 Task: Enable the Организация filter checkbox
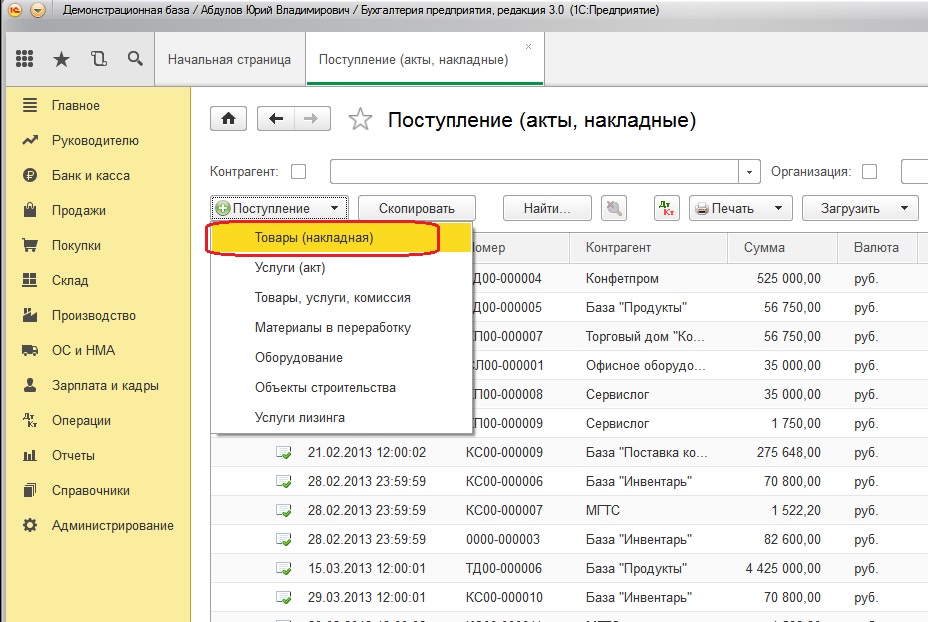pyautogui.click(x=869, y=172)
